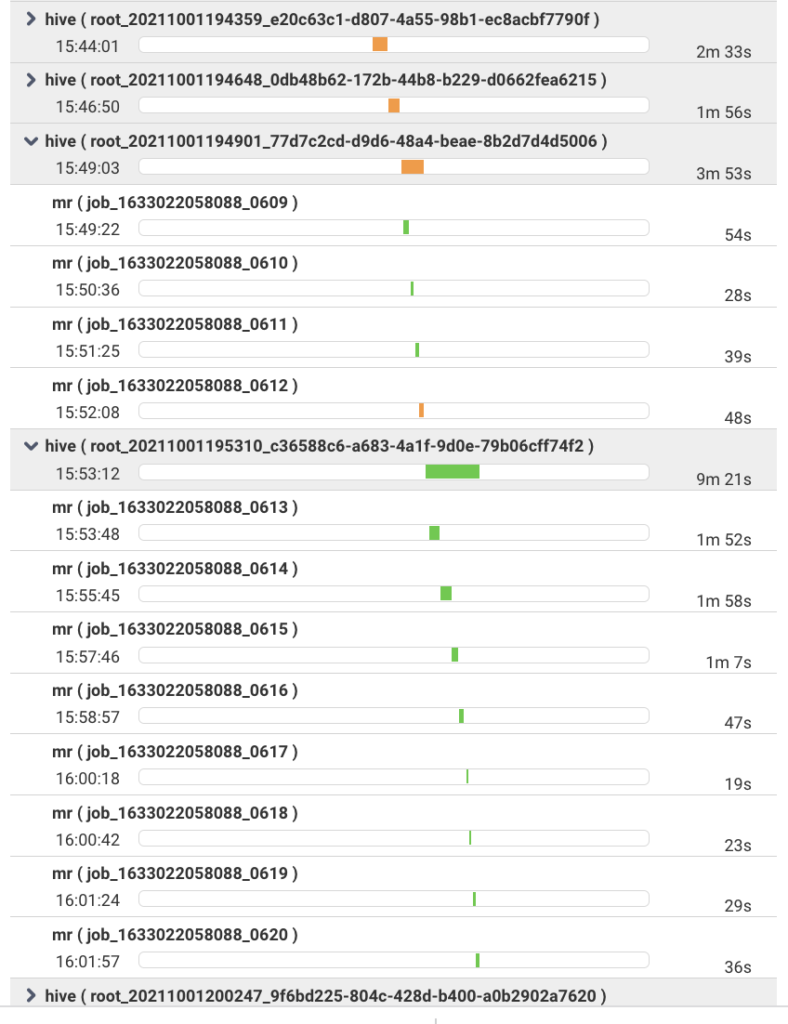Click green bar for job 0614
Viewport: 788px width, 1024px height.
point(446,594)
